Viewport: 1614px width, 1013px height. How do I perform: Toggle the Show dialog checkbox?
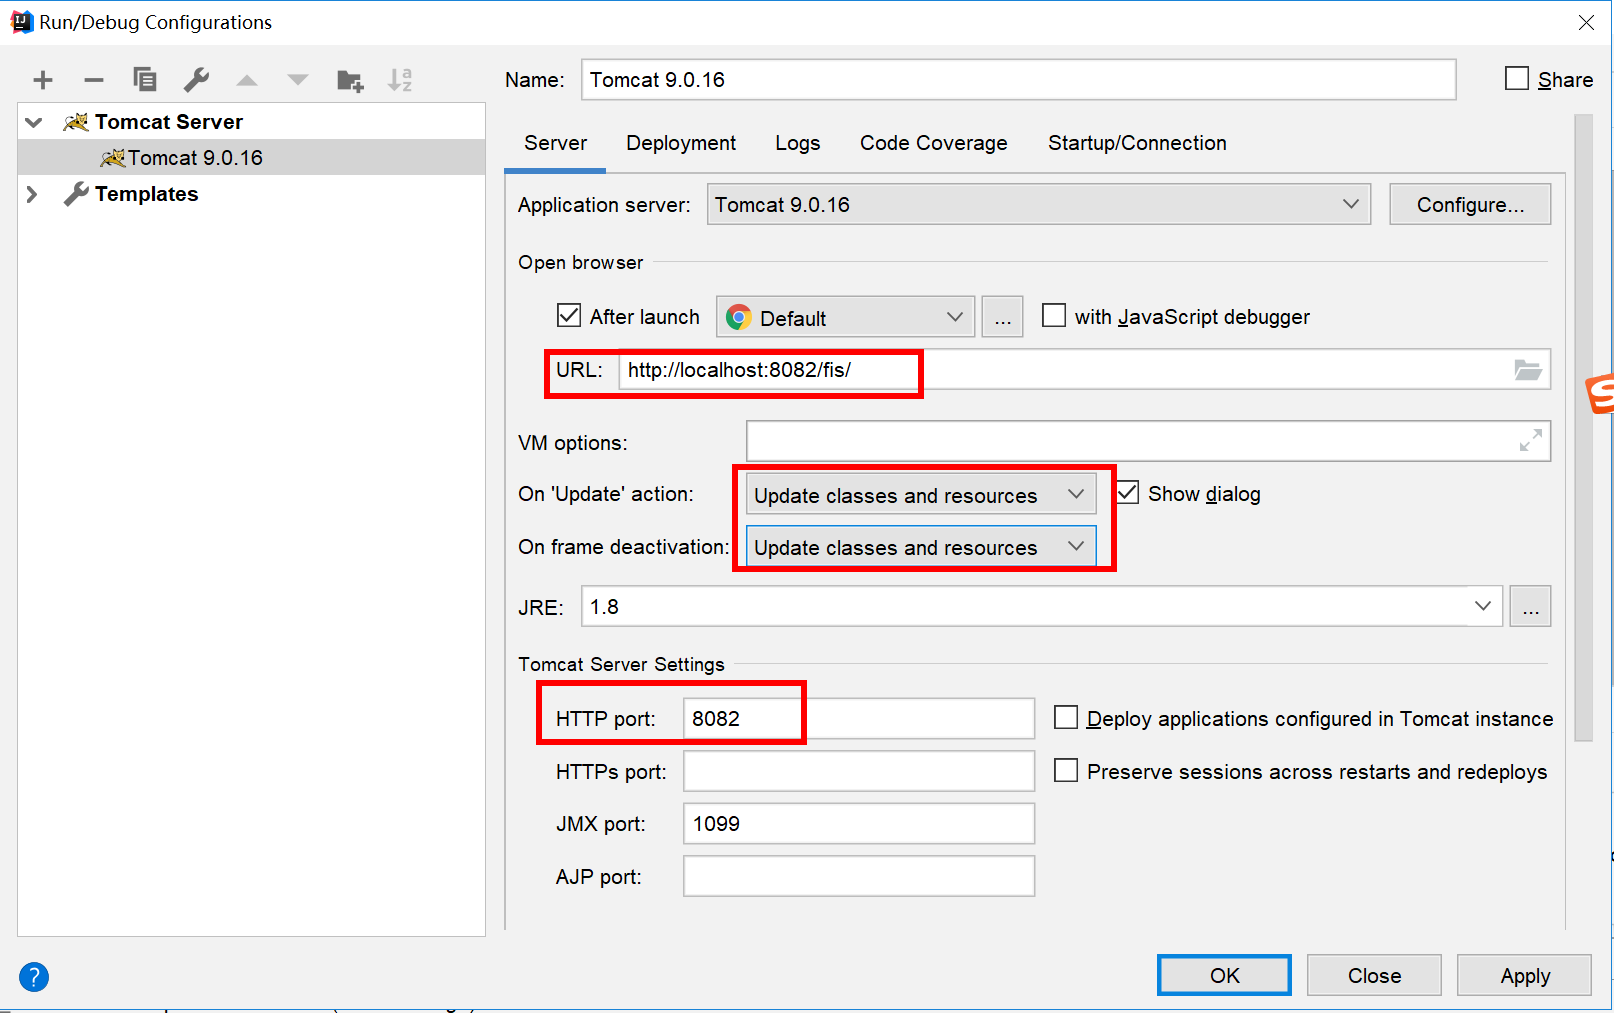pos(1128,493)
